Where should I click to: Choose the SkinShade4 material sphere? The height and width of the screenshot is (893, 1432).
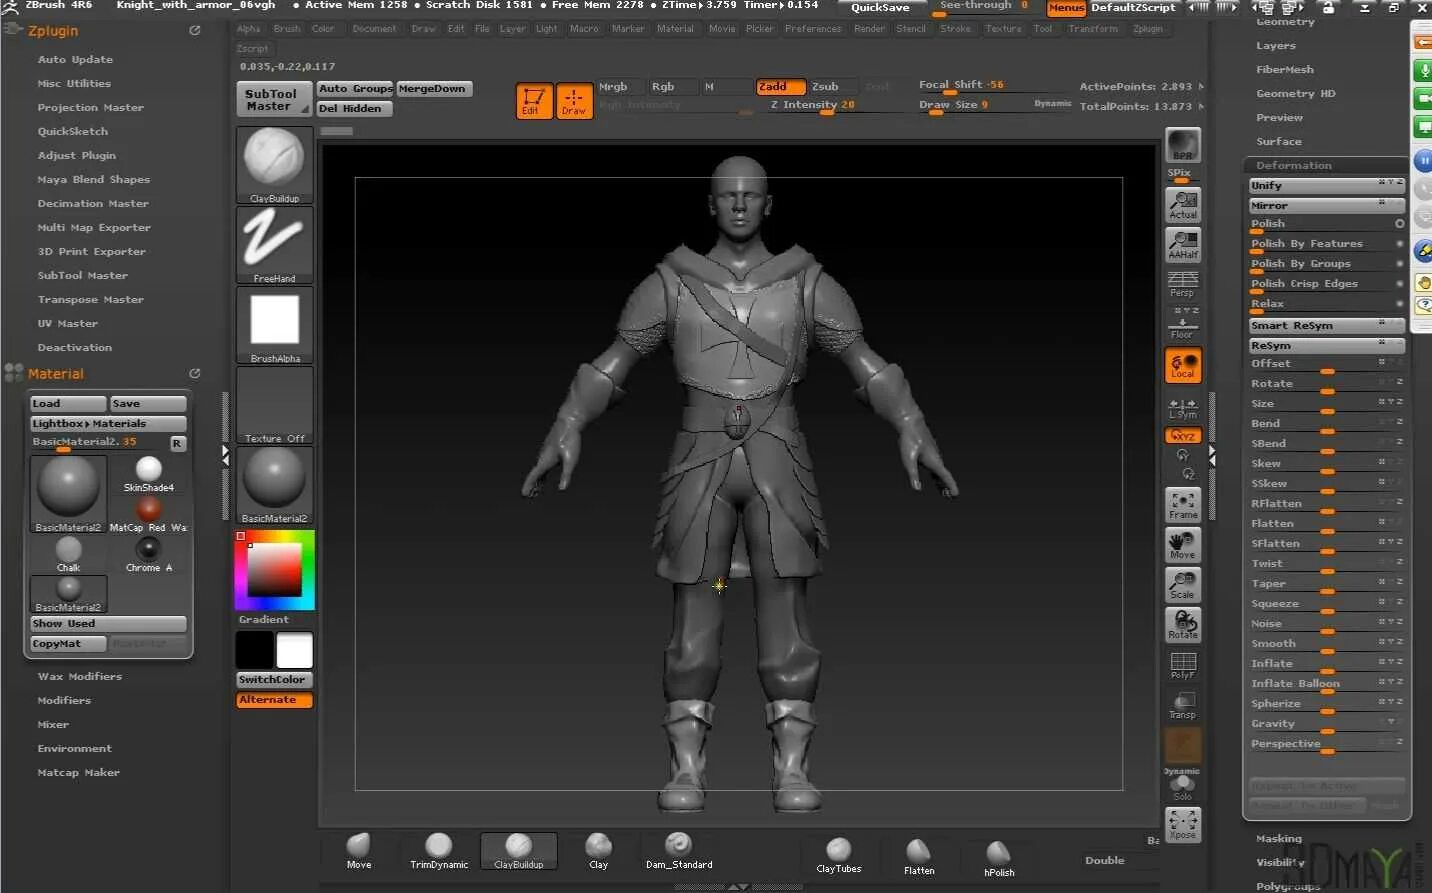coord(149,474)
